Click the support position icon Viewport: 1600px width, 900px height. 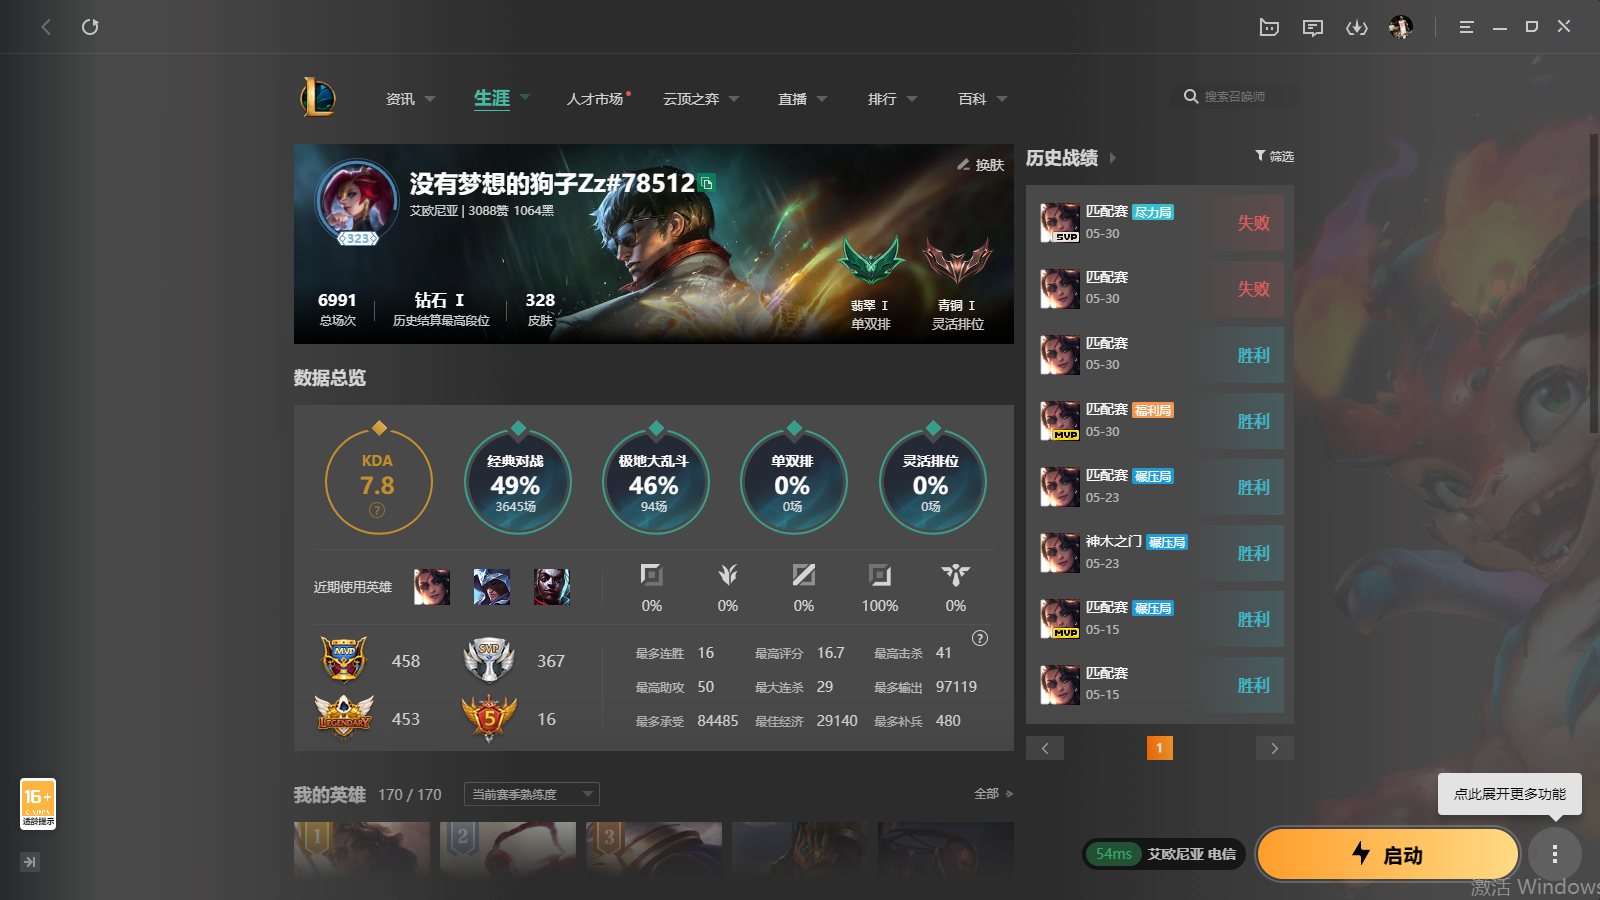(956, 575)
